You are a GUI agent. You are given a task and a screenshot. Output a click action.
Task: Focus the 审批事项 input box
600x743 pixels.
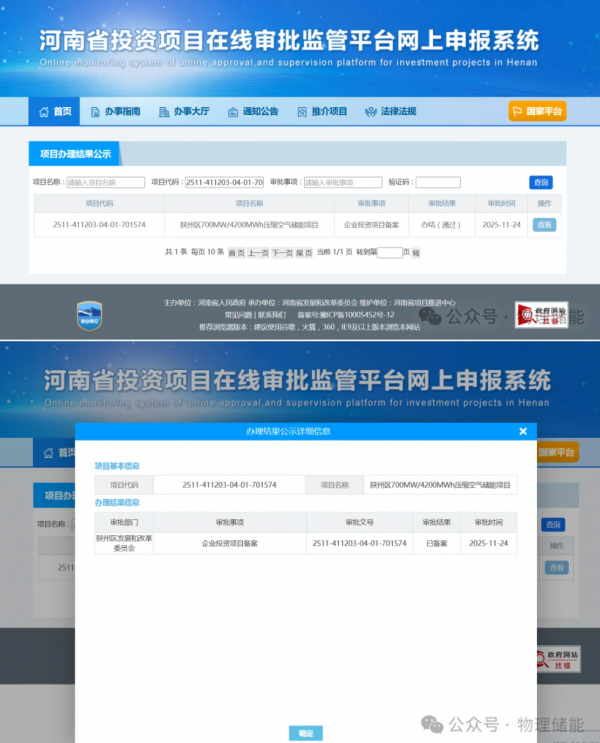pyautogui.click(x=342, y=183)
